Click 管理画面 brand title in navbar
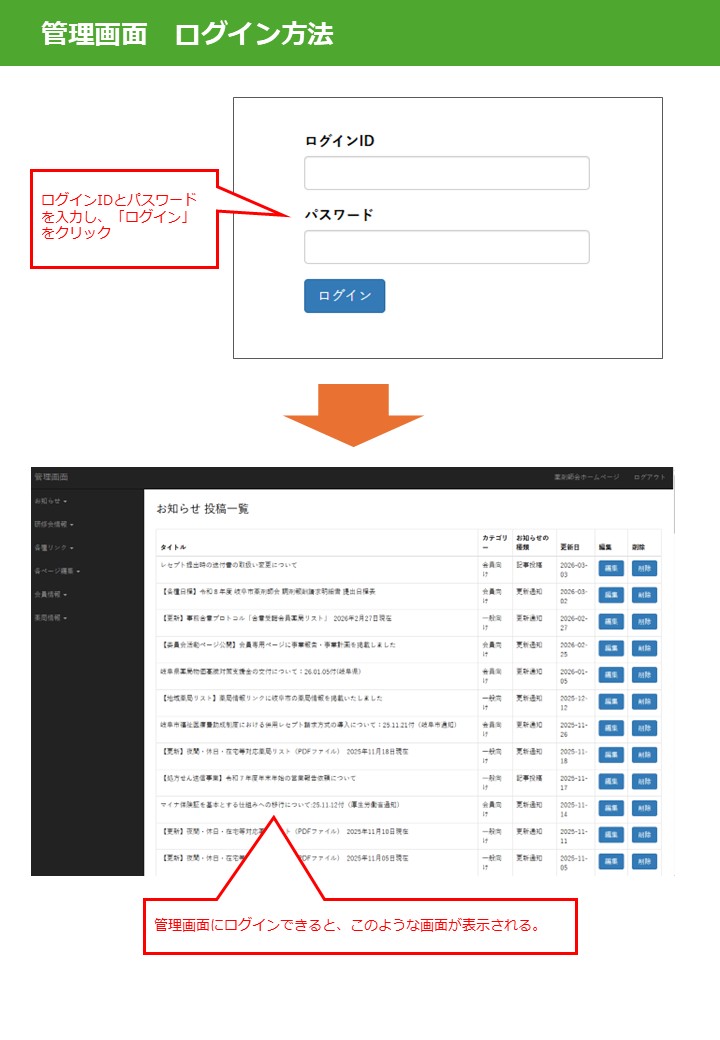Viewport: 720px width, 1040px height. (x=50, y=478)
